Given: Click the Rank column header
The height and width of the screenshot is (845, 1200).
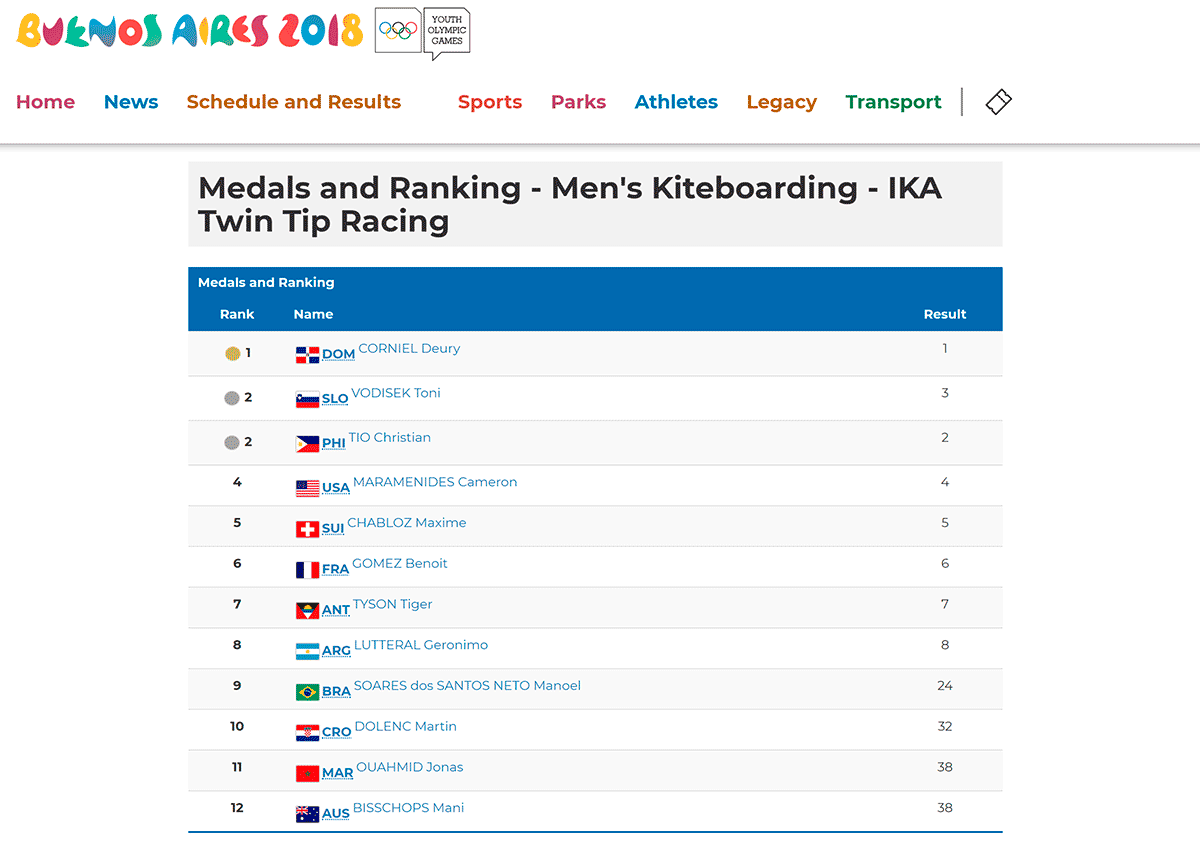Looking at the screenshot, I should (237, 314).
